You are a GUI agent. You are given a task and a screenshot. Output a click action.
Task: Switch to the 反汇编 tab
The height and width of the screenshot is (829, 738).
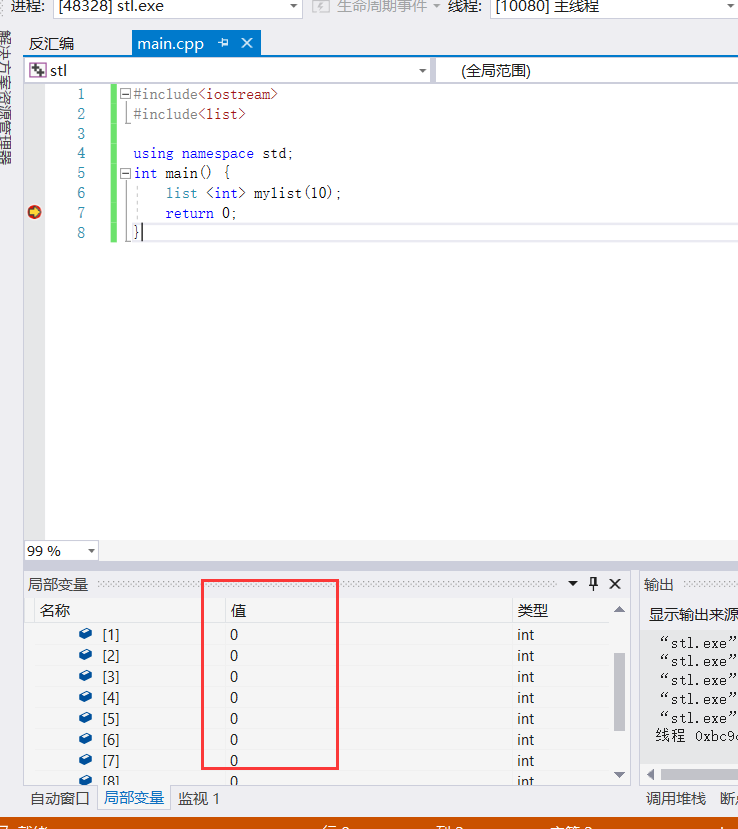pyautogui.click(x=51, y=43)
